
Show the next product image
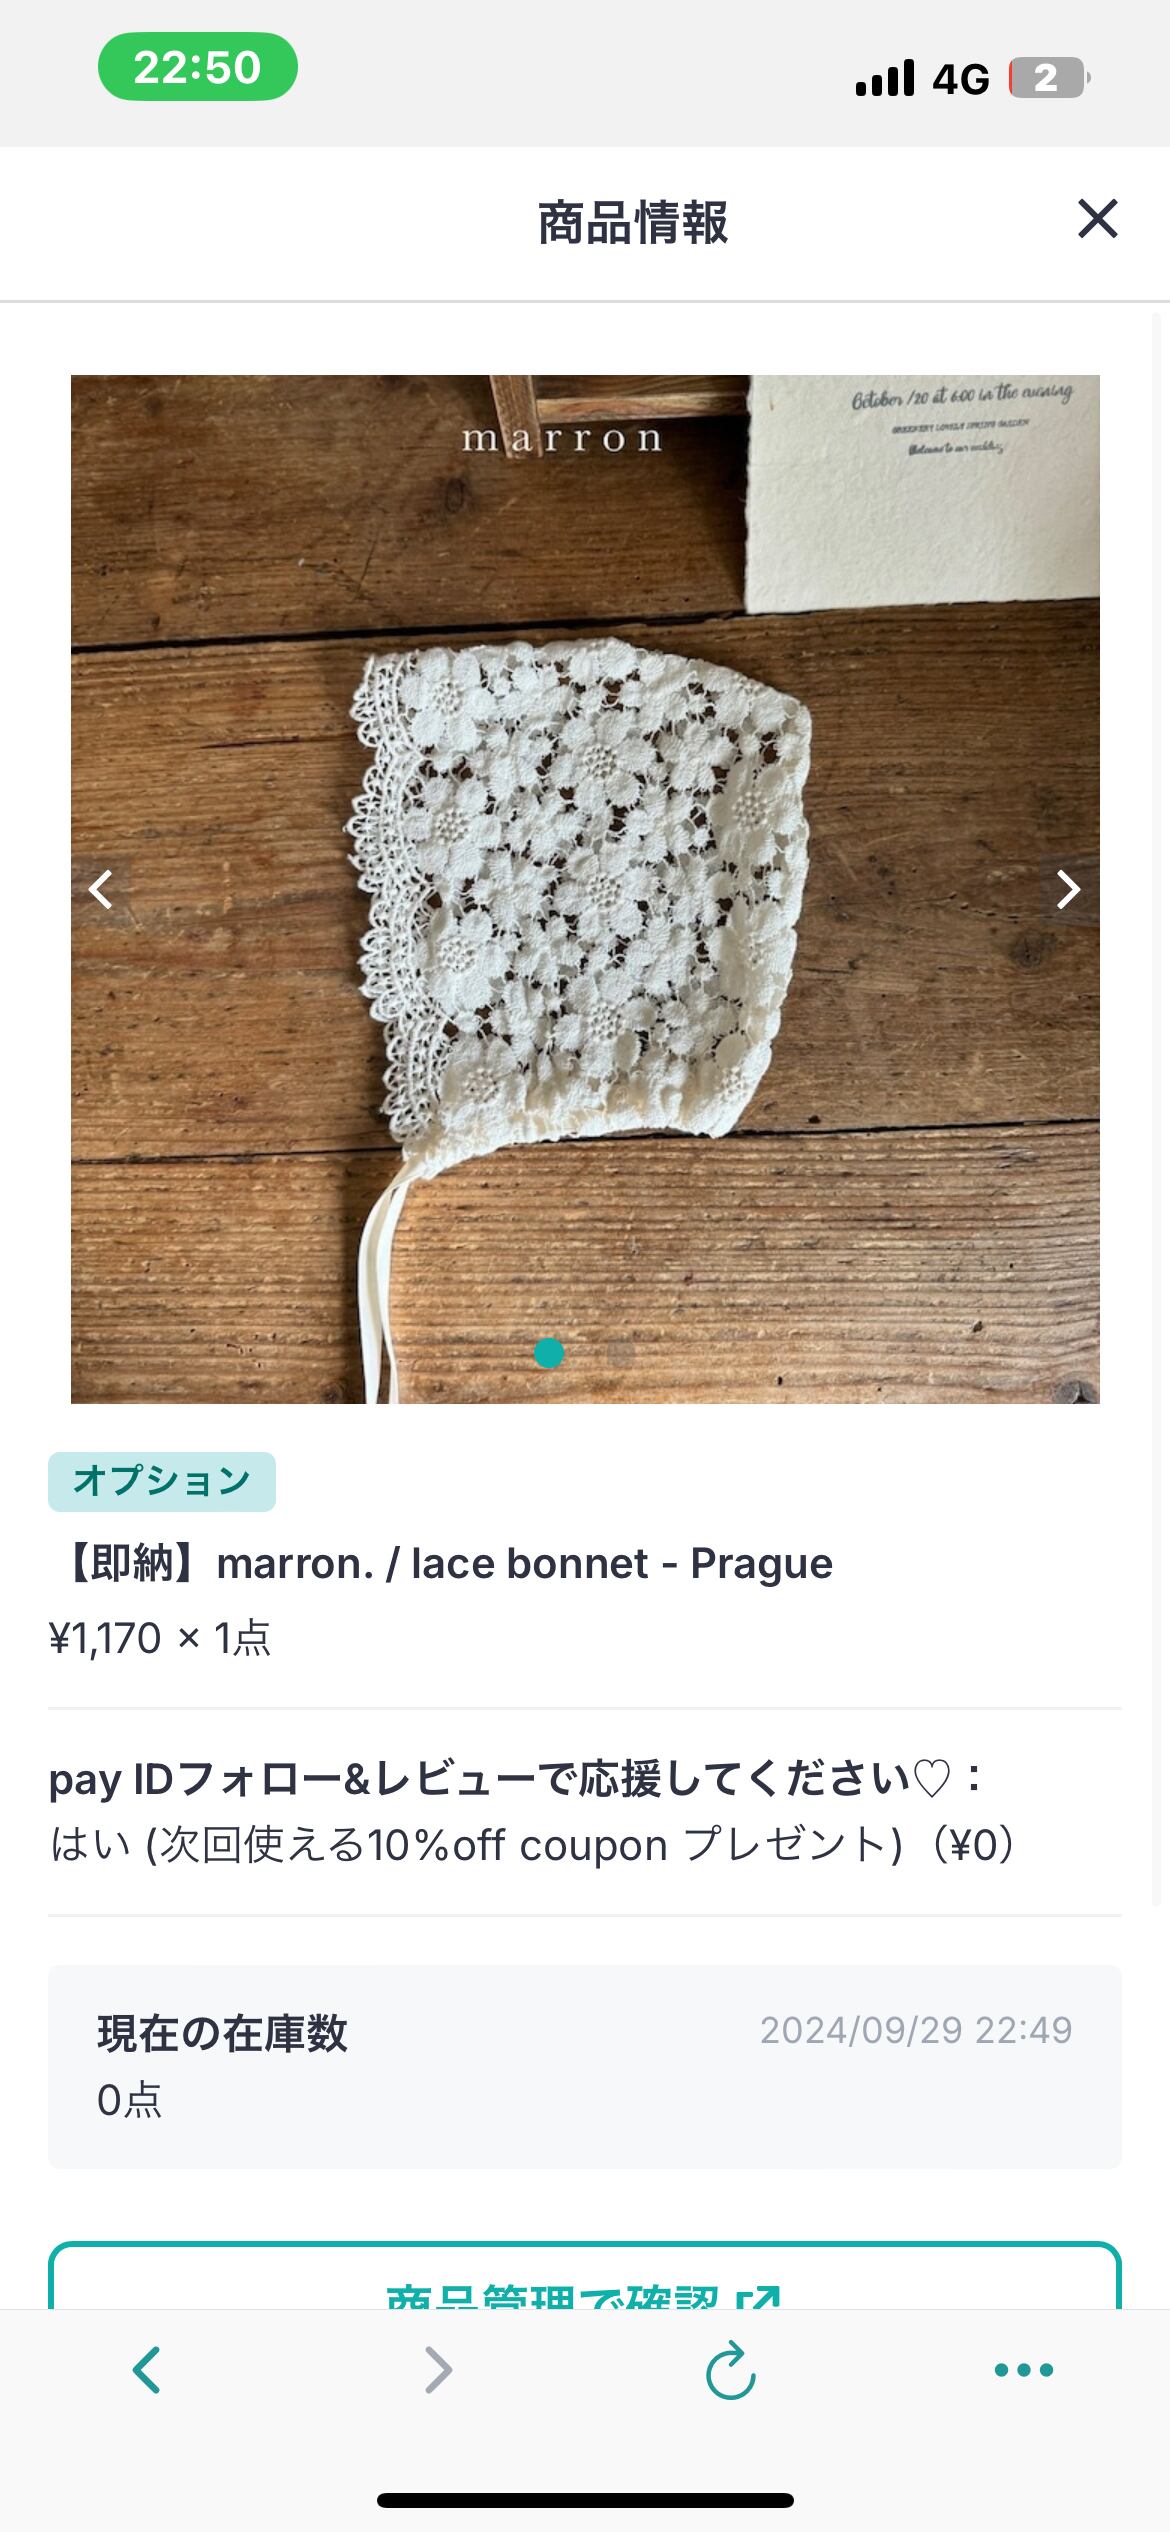tap(1068, 888)
